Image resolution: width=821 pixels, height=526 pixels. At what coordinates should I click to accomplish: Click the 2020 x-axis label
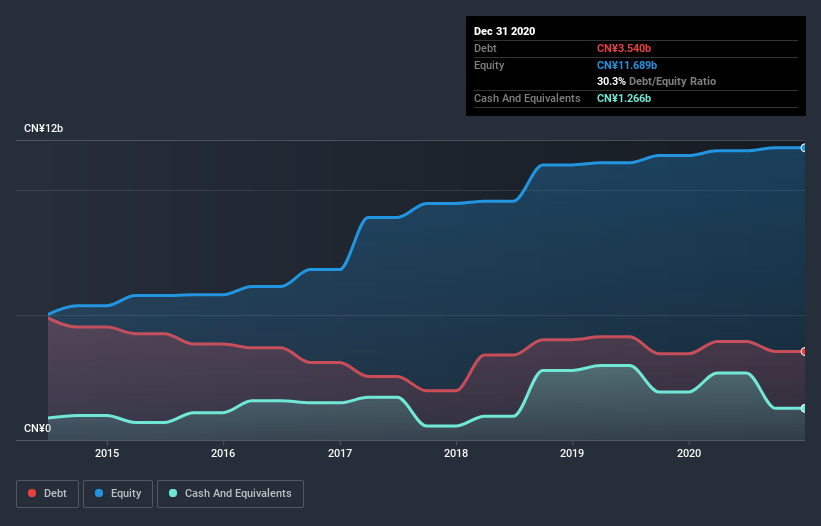pos(689,453)
